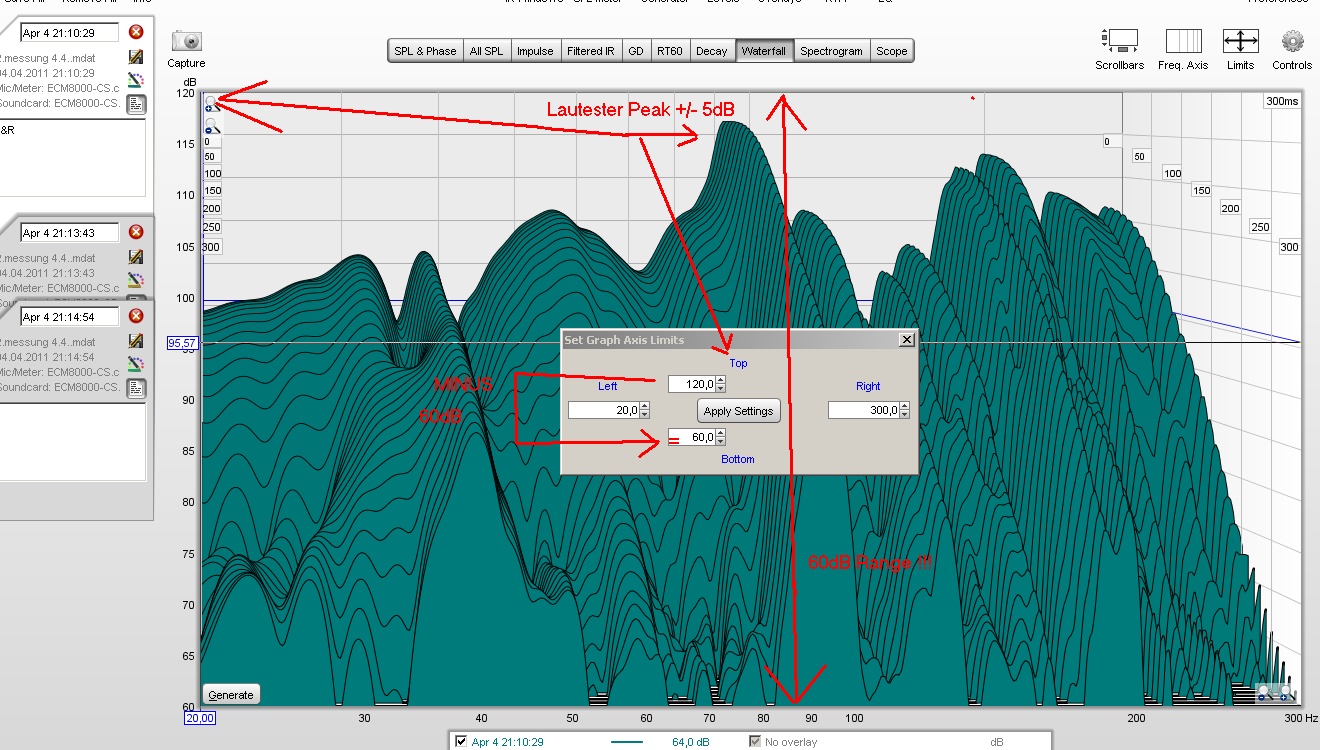
Task: Open the Controls gear icon
Action: [1292, 41]
